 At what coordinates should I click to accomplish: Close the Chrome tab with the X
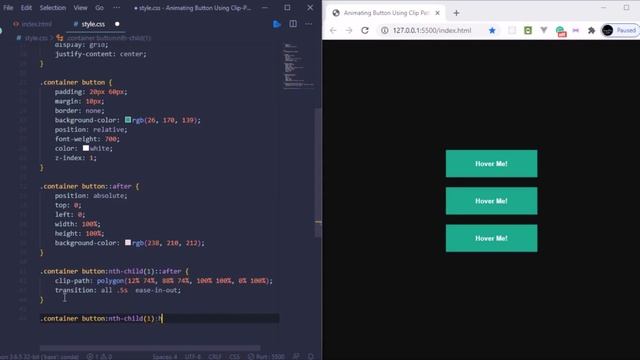(438, 13)
